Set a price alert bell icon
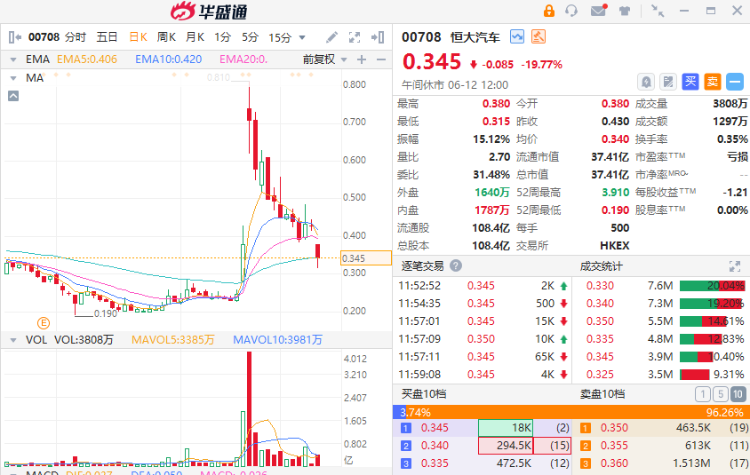Viewport: 750px width, 475px height. (646, 82)
